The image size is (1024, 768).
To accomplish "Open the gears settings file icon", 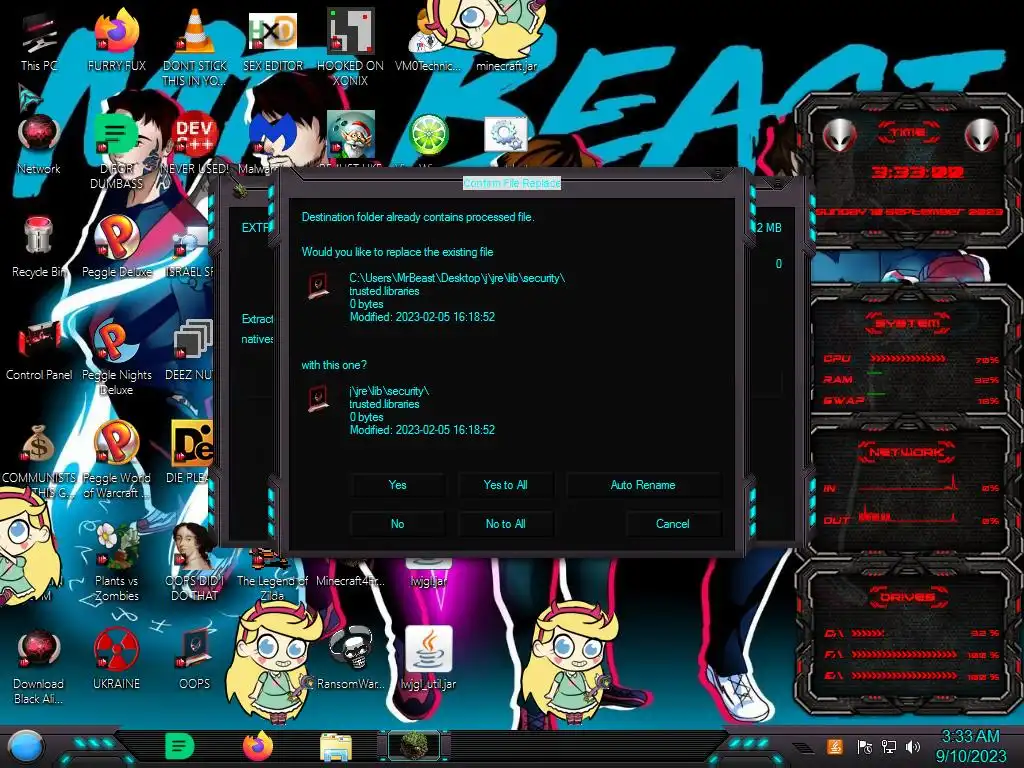I will 505,134.
